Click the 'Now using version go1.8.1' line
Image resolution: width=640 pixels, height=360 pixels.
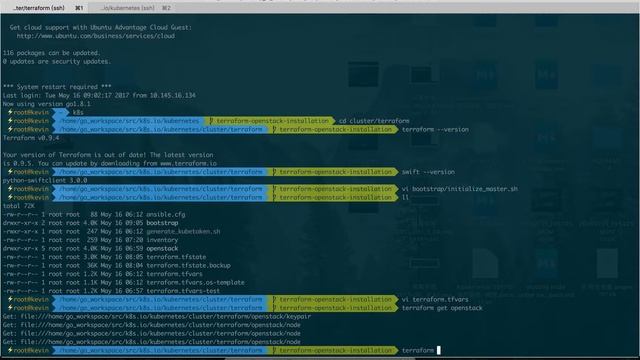[x=47, y=104]
